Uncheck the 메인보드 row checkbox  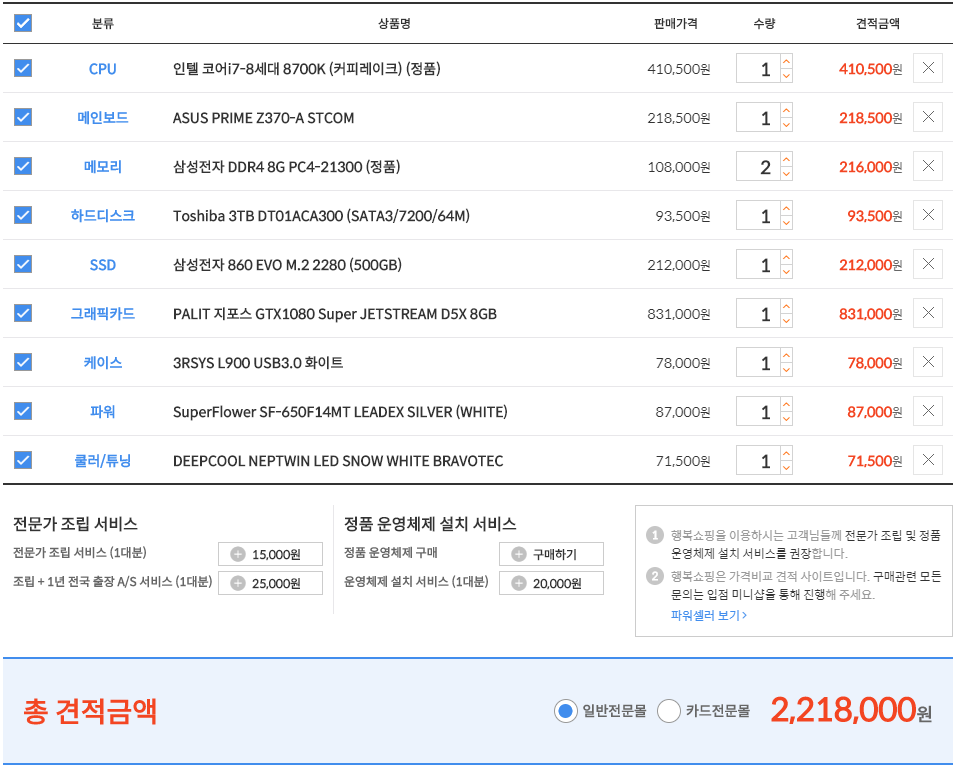point(23,117)
